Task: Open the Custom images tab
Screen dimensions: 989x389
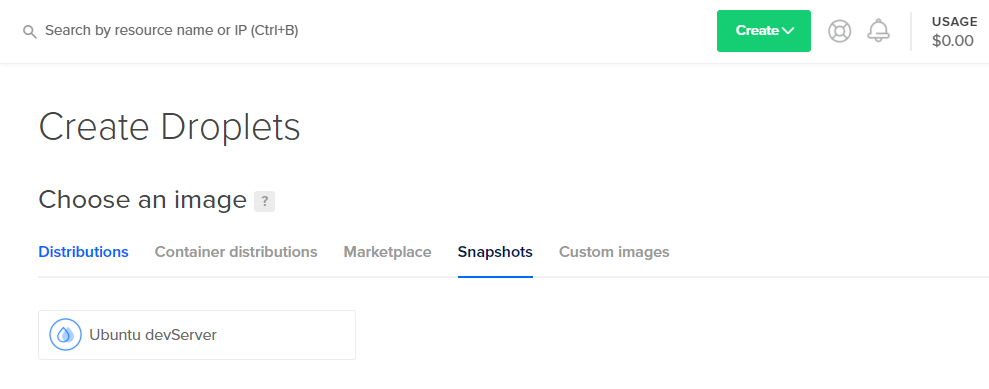Action: tap(614, 252)
